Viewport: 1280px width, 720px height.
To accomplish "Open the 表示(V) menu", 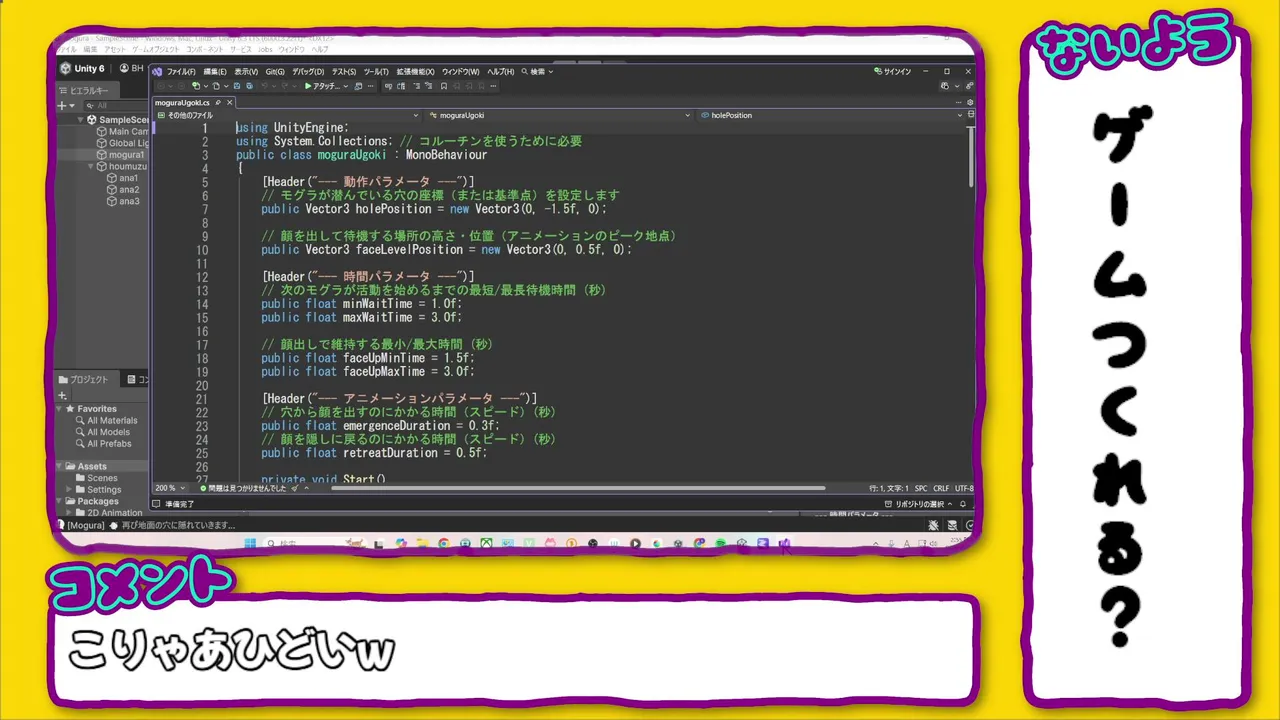I will (246, 72).
